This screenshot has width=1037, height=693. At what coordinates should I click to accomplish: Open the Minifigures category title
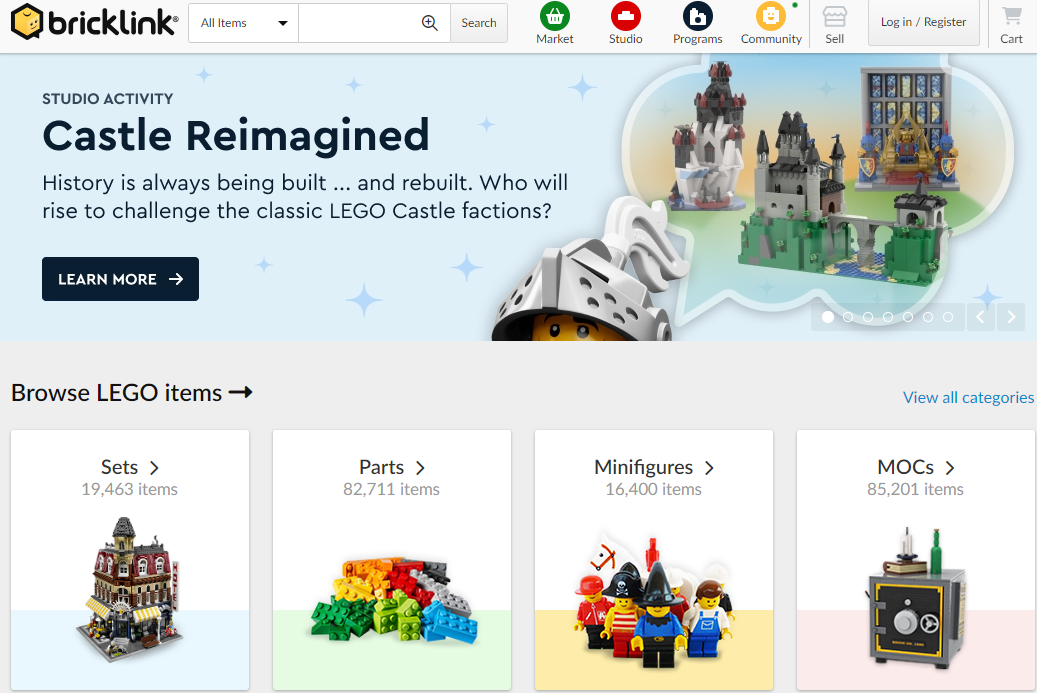[x=653, y=468]
